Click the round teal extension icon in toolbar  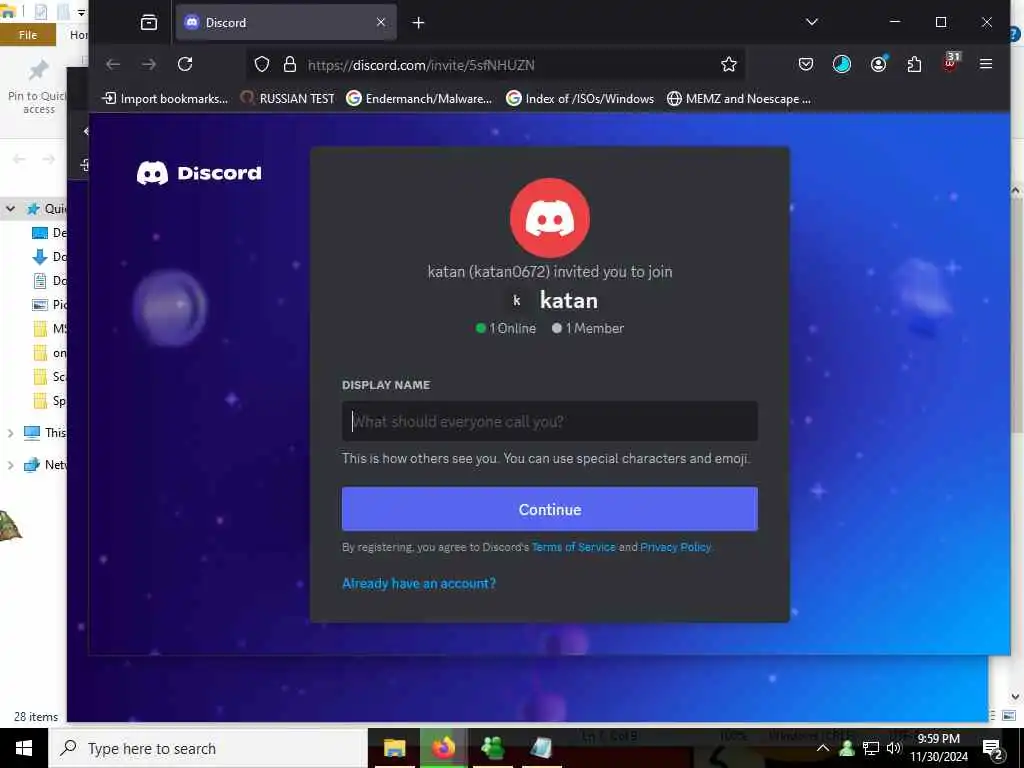(842, 64)
